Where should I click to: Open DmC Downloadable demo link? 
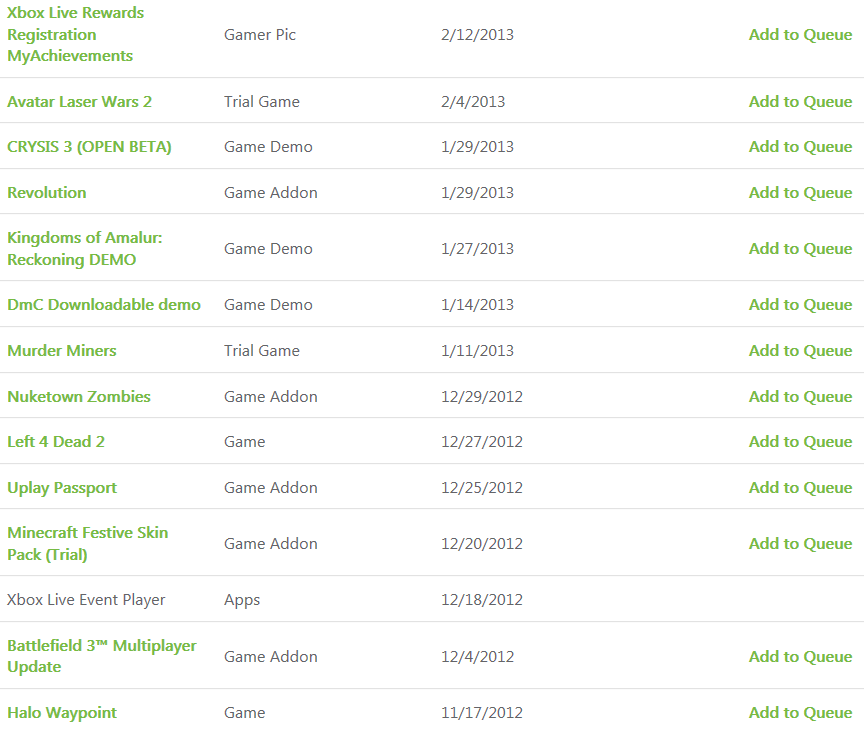point(104,305)
